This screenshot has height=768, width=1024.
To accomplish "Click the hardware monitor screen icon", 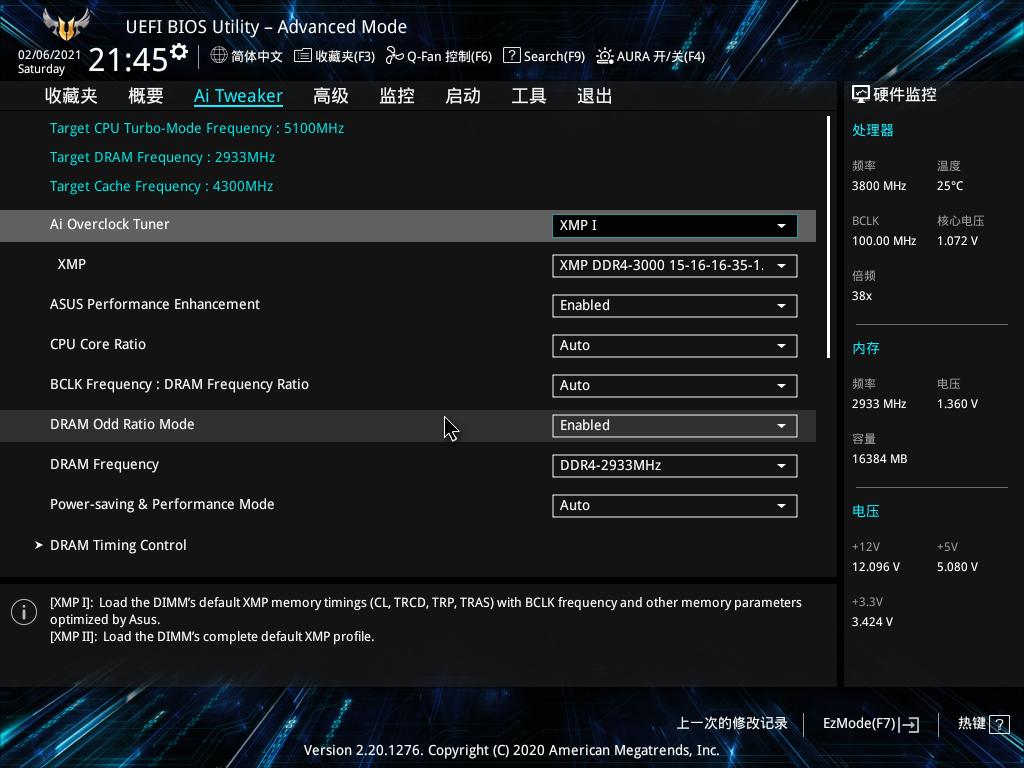I will [860, 95].
